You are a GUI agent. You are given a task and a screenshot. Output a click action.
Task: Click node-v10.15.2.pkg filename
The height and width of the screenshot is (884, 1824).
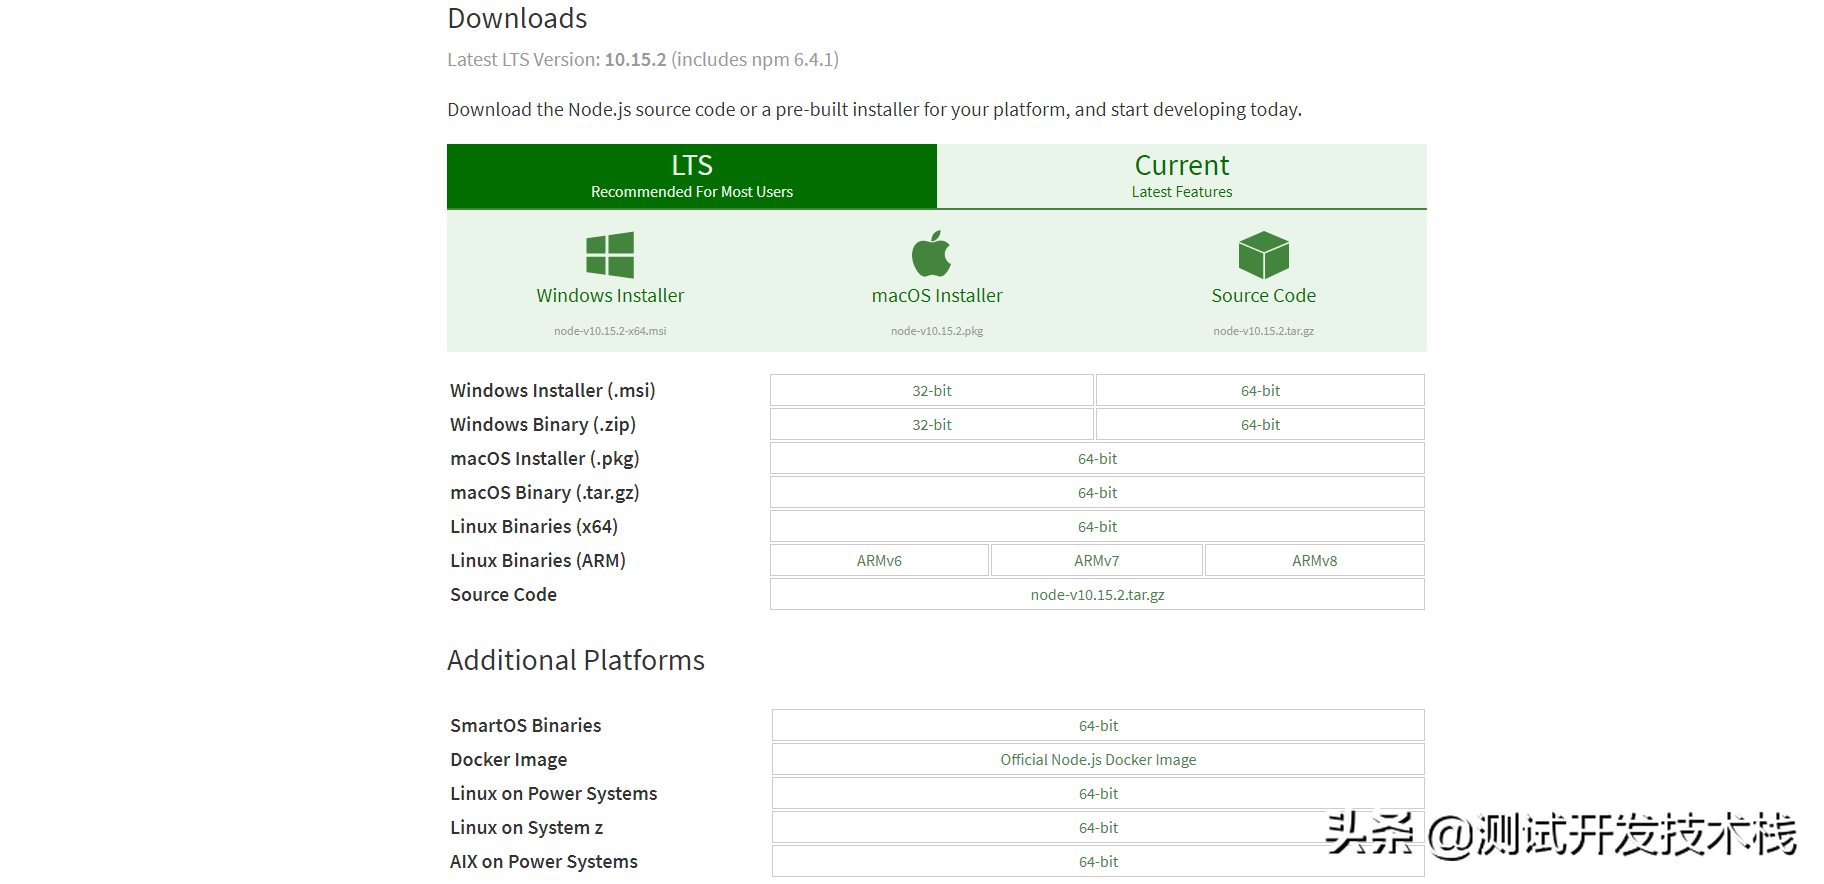[x=937, y=331]
